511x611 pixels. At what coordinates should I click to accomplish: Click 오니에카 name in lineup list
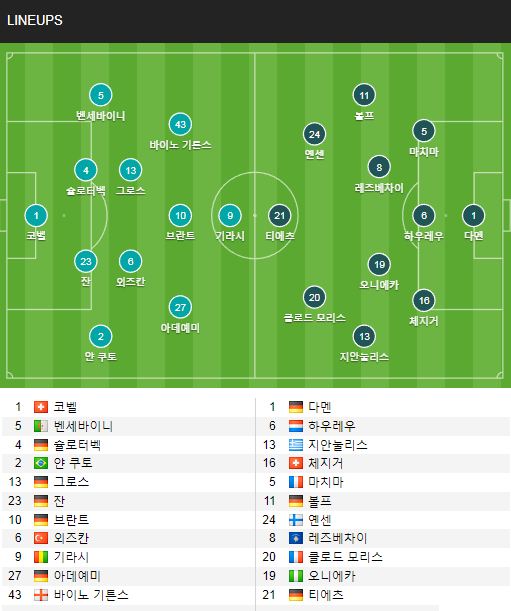coord(332,576)
